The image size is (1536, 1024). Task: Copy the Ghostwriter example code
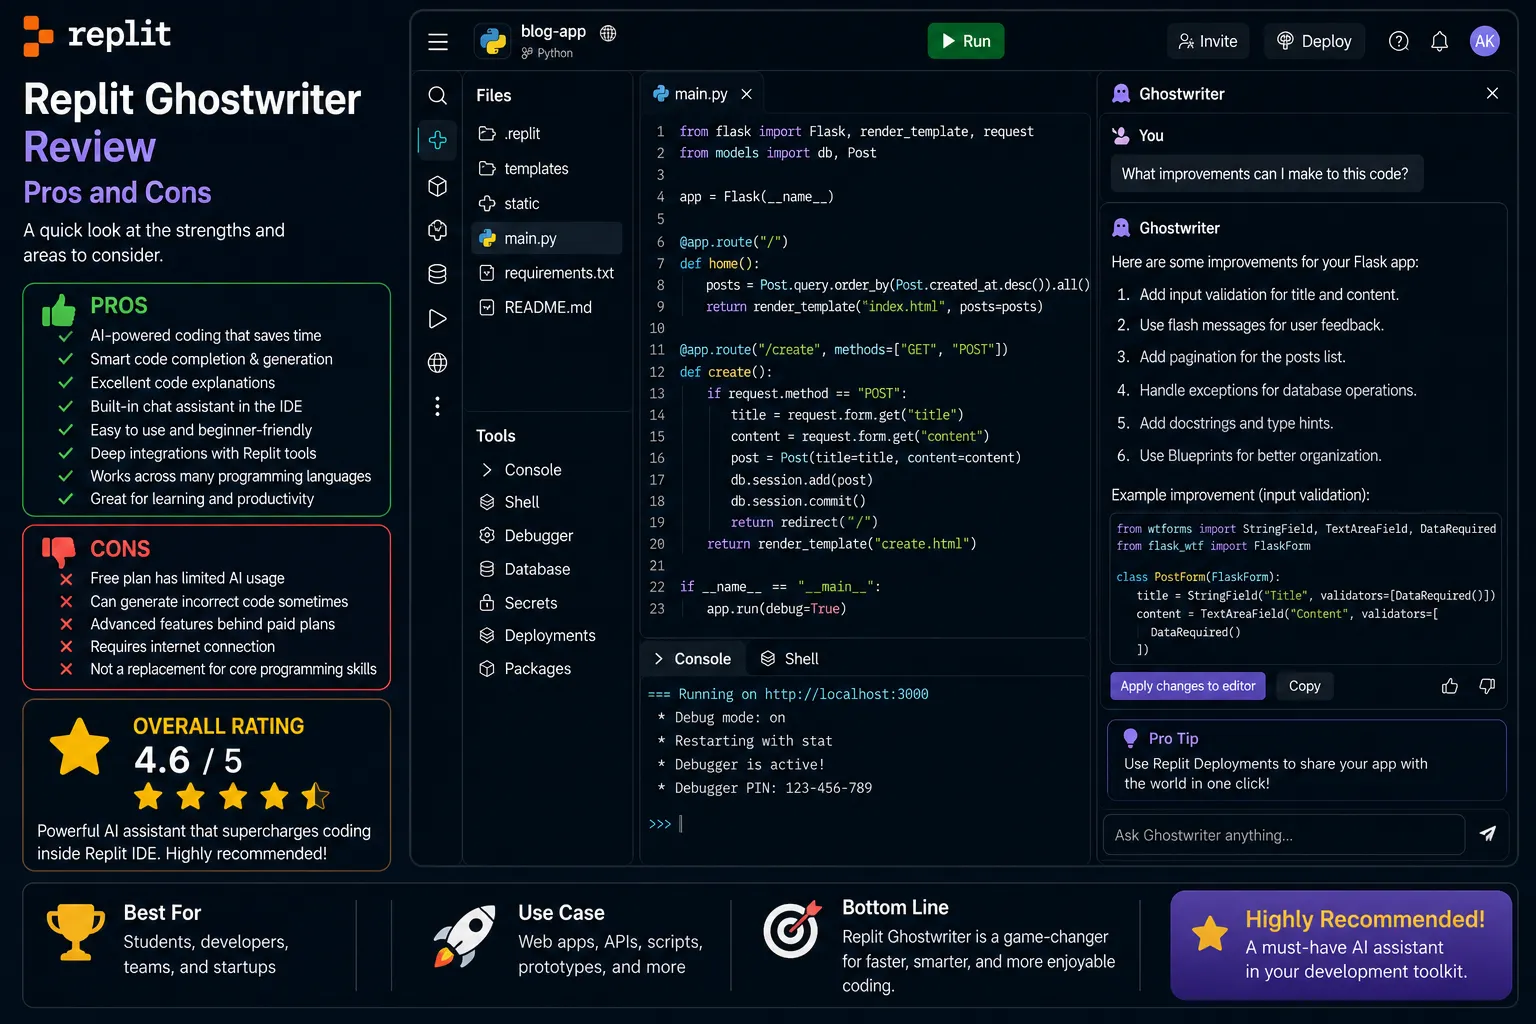click(x=1304, y=686)
